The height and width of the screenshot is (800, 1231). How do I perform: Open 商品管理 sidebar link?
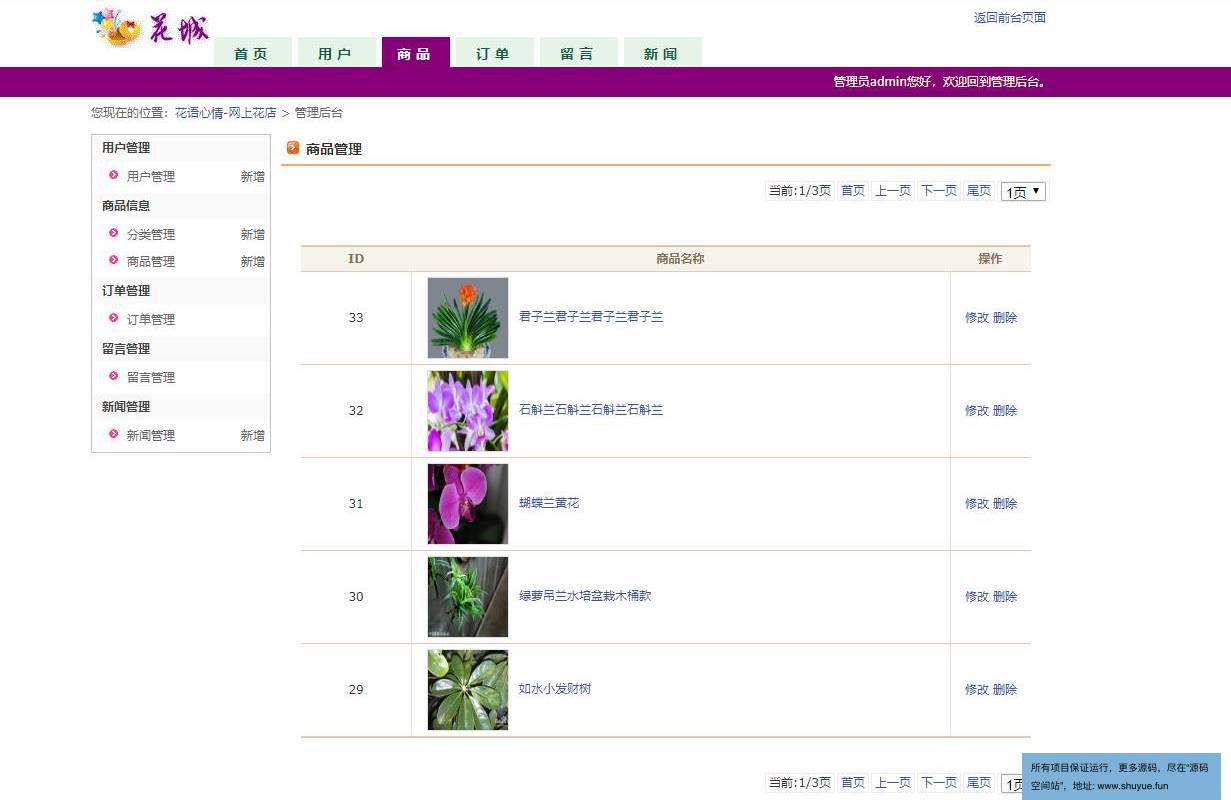151,261
